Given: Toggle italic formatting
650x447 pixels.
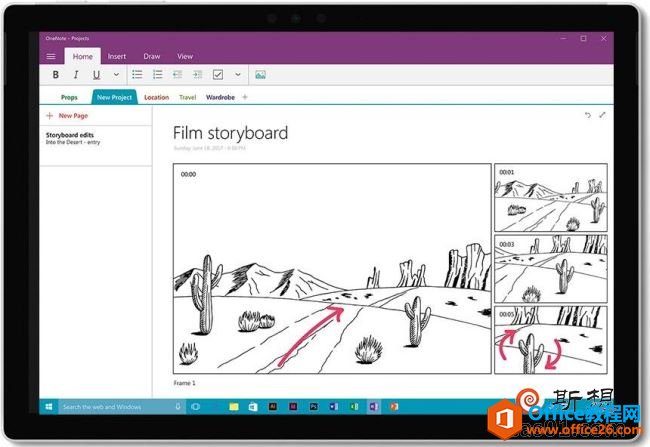Looking at the screenshot, I should (x=76, y=75).
